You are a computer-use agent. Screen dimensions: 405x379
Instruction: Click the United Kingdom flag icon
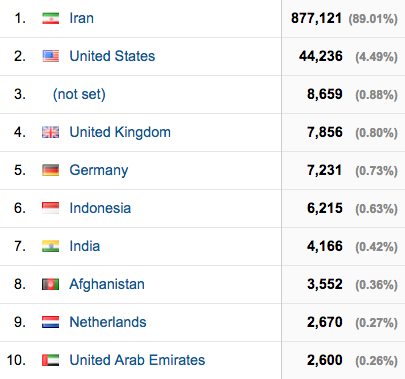[x=51, y=132]
